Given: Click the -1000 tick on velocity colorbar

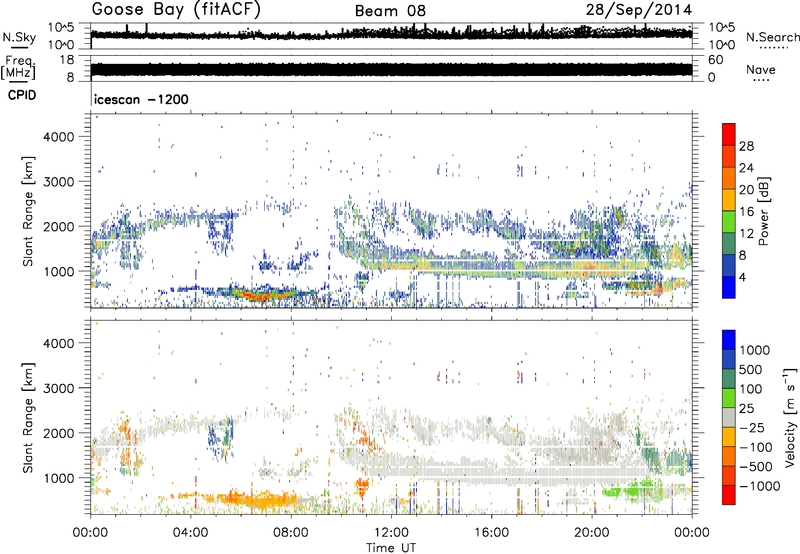Looking at the screenshot, I should [759, 486].
